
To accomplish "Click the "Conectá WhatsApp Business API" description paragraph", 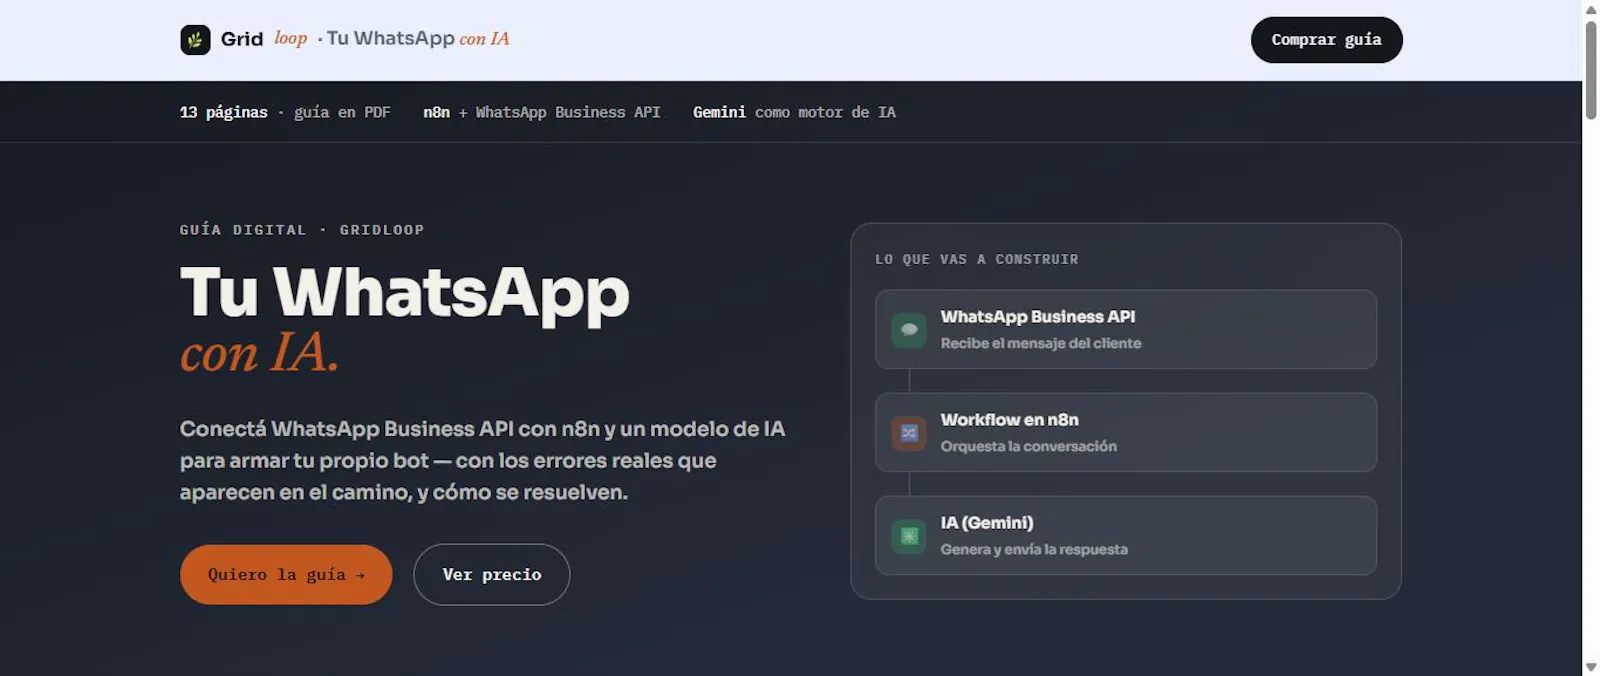I will (x=483, y=460).
